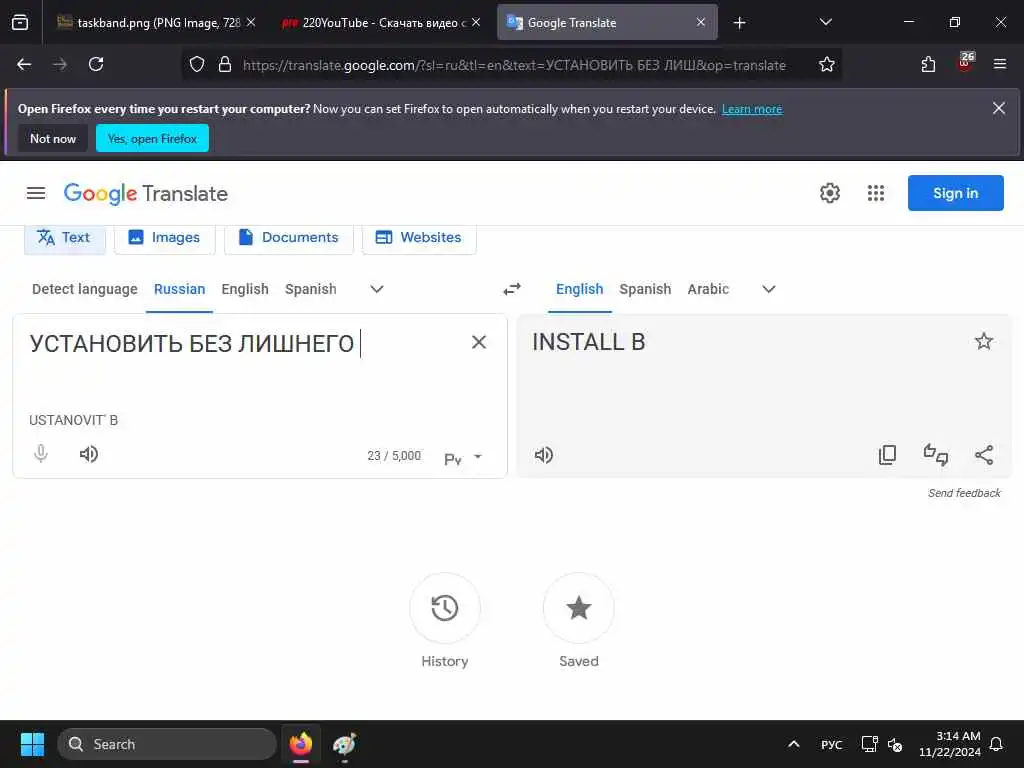Open Firefox extensions puzzle icon
The height and width of the screenshot is (768, 1024).
point(928,65)
